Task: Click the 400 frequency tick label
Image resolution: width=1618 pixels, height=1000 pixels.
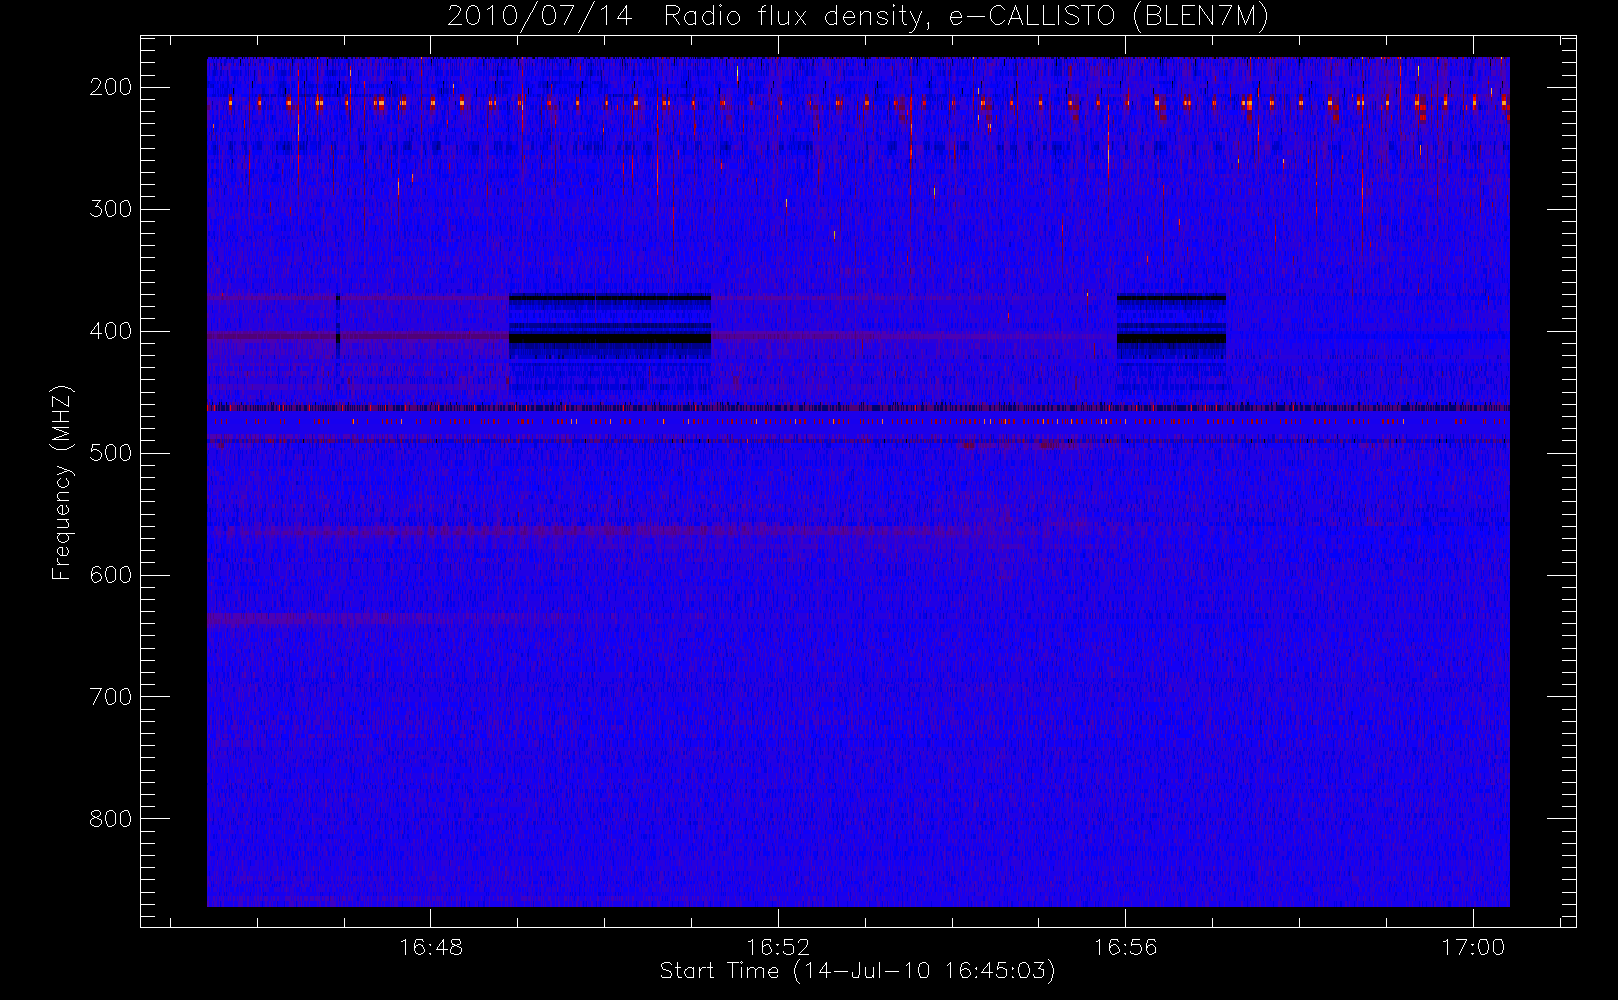Action: coord(111,331)
